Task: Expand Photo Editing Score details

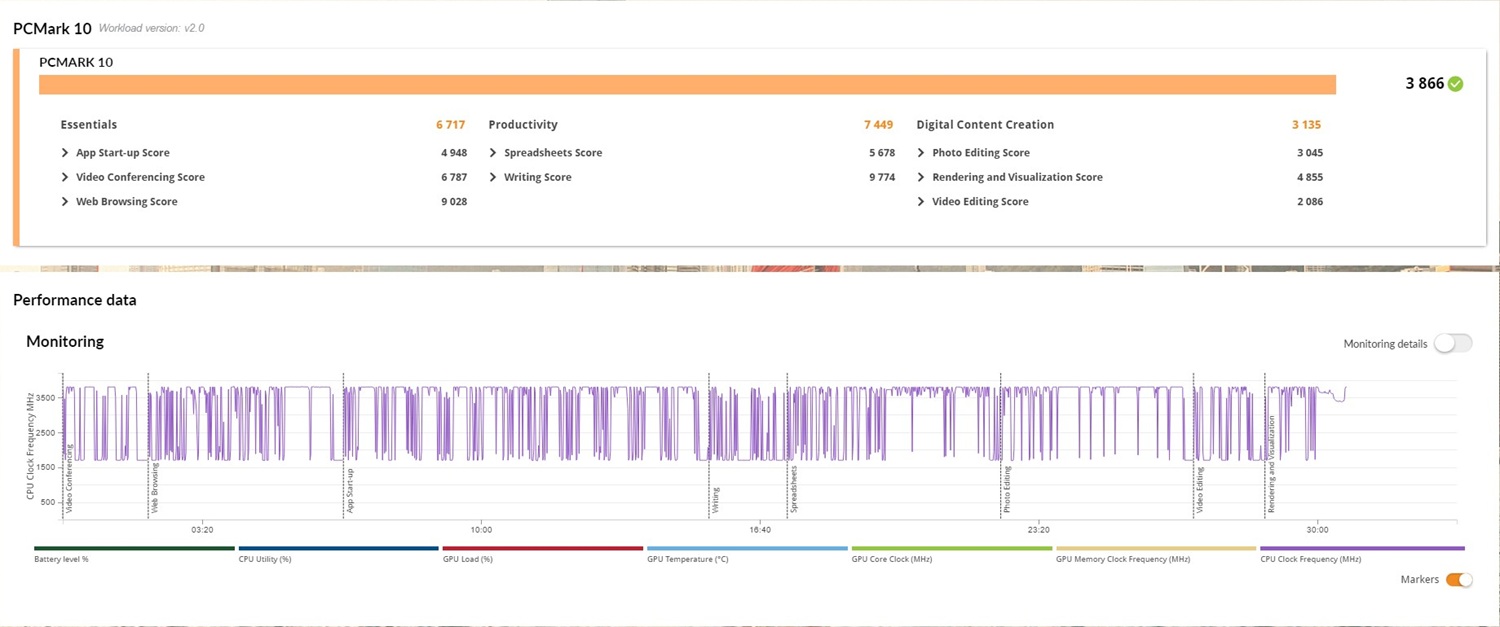Action: coord(922,153)
